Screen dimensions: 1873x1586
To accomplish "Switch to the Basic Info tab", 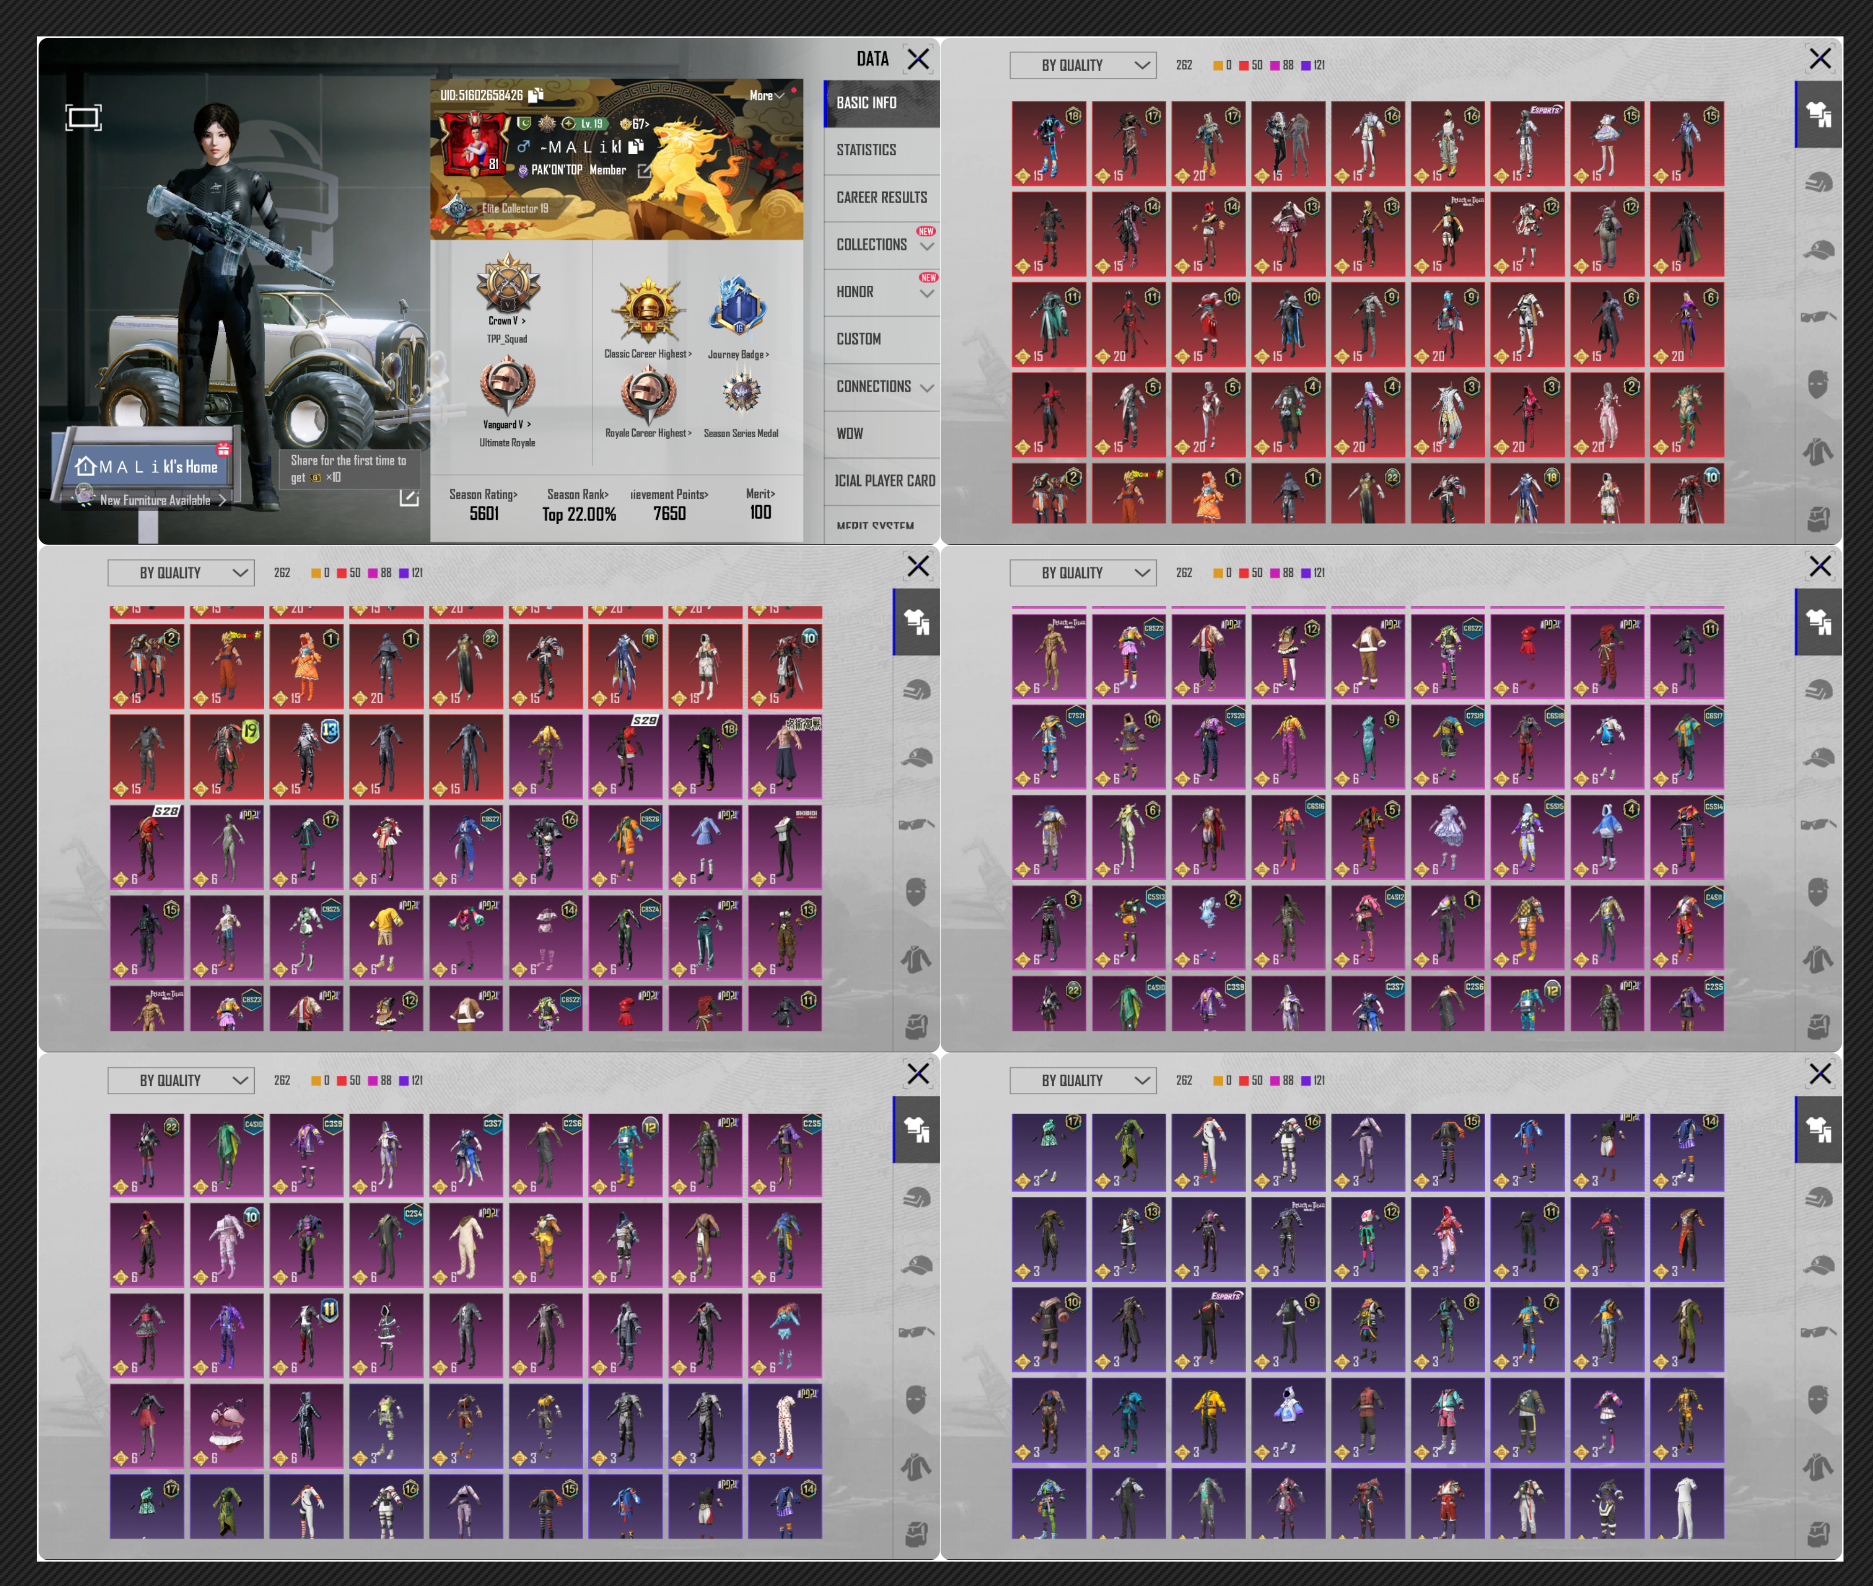I will pyautogui.click(x=882, y=103).
